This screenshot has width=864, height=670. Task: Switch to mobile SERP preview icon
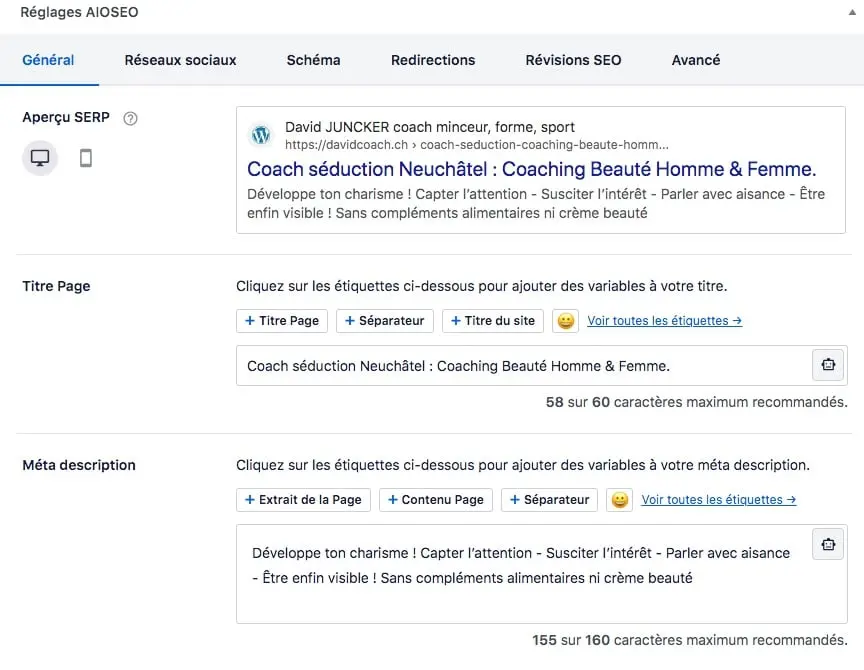[85, 158]
